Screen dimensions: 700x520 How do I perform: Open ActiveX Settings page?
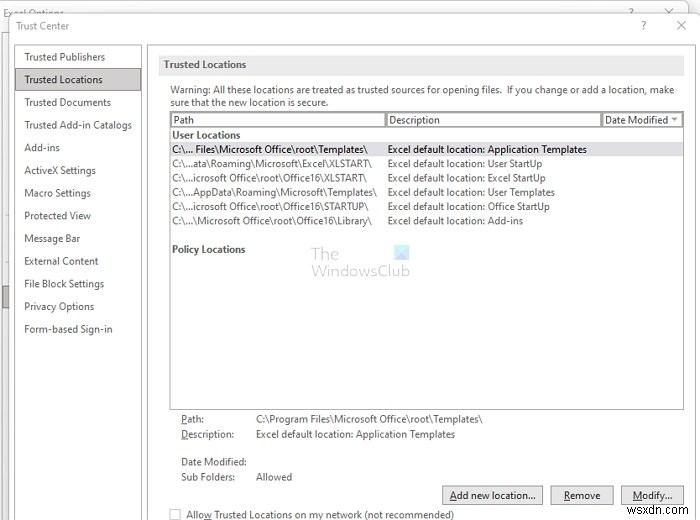(60, 171)
